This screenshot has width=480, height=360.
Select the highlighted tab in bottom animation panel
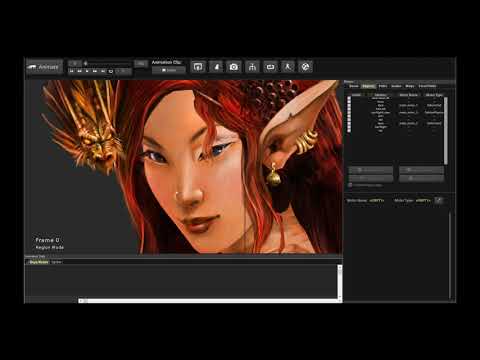(39, 262)
